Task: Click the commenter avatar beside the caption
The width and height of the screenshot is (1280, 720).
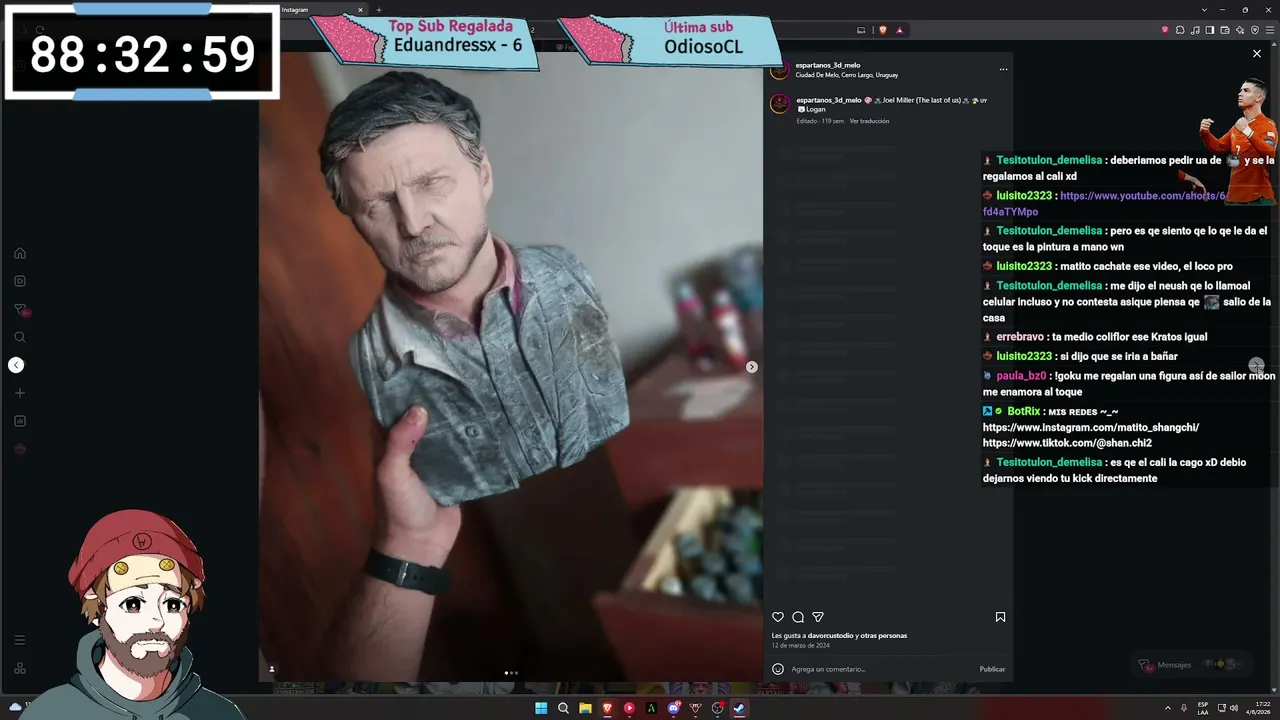Action: coord(780,104)
